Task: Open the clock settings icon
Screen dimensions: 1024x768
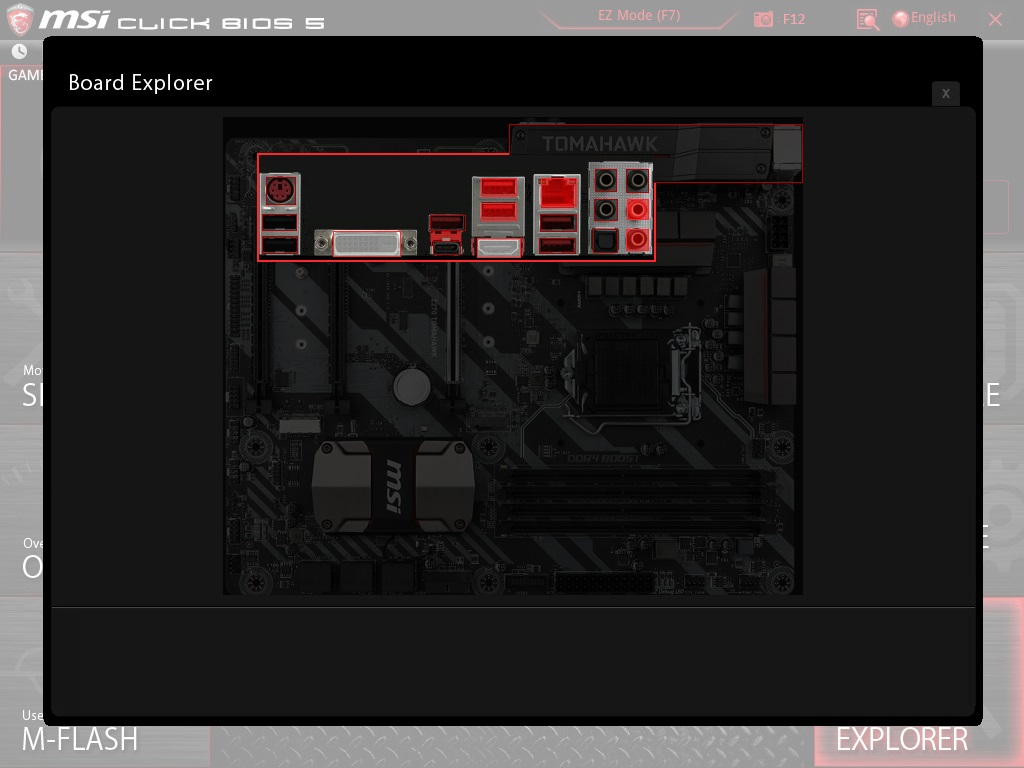Action: 20,51
